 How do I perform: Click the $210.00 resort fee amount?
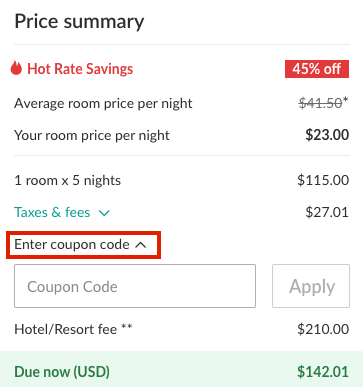(323, 329)
